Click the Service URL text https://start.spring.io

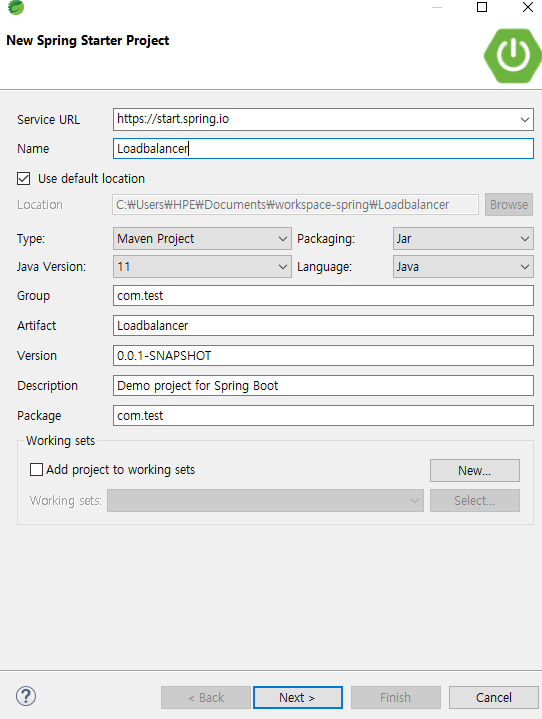point(173,119)
